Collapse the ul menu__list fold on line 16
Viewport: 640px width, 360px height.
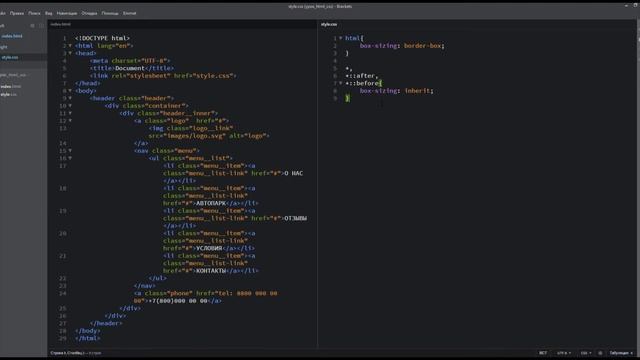pyautogui.click(x=70, y=158)
